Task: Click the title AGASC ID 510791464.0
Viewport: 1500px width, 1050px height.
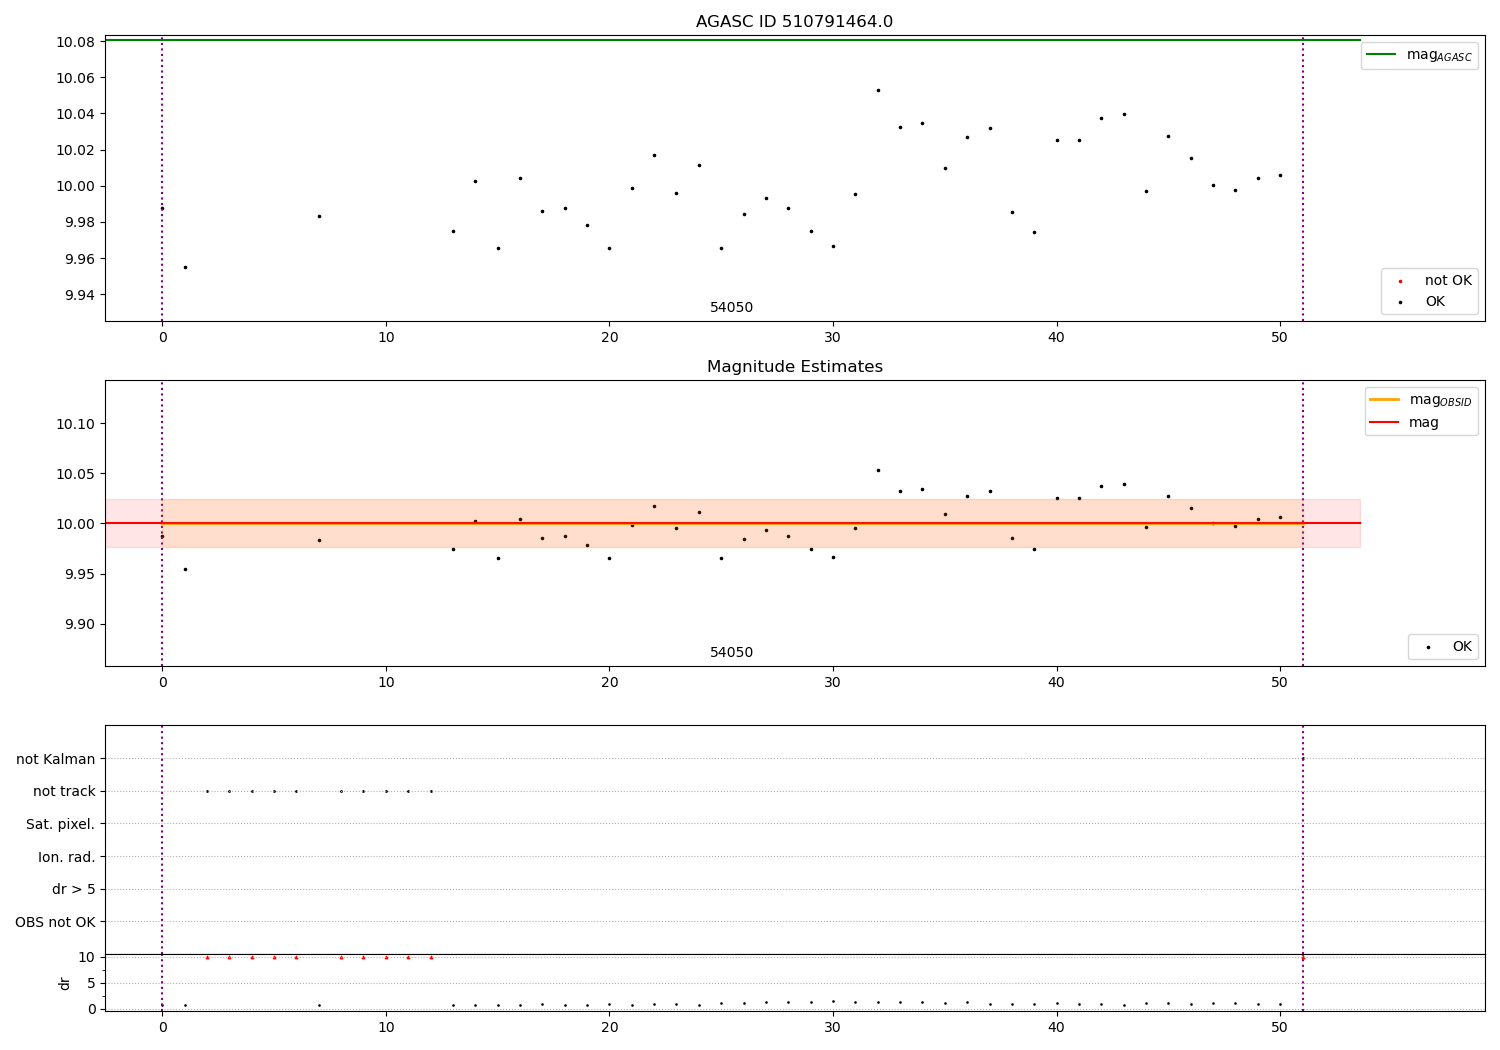Action: point(794,22)
